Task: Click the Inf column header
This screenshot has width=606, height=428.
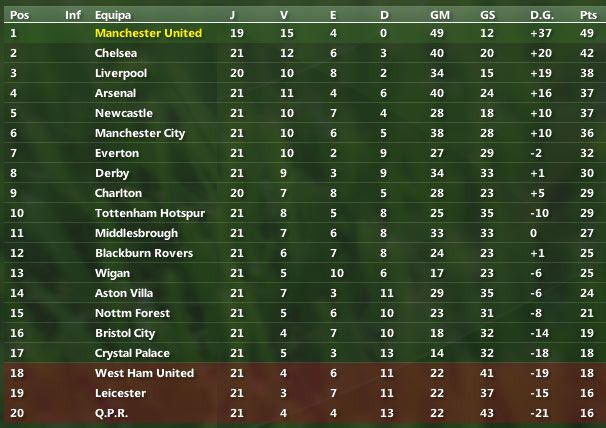Action: 73,15
